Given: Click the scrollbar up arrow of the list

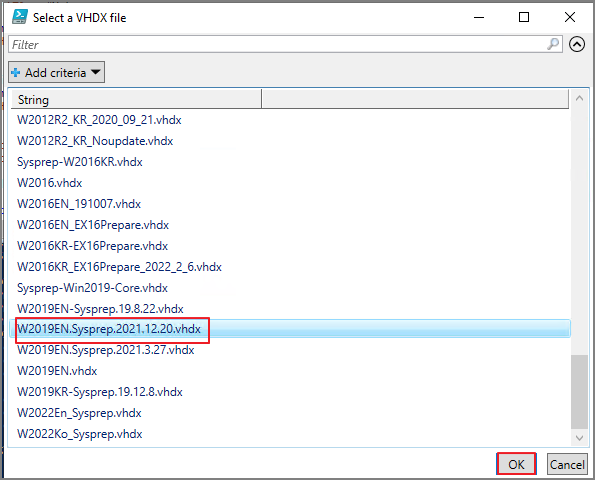Looking at the screenshot, I should pyautogui.click(x=579, y=98).
